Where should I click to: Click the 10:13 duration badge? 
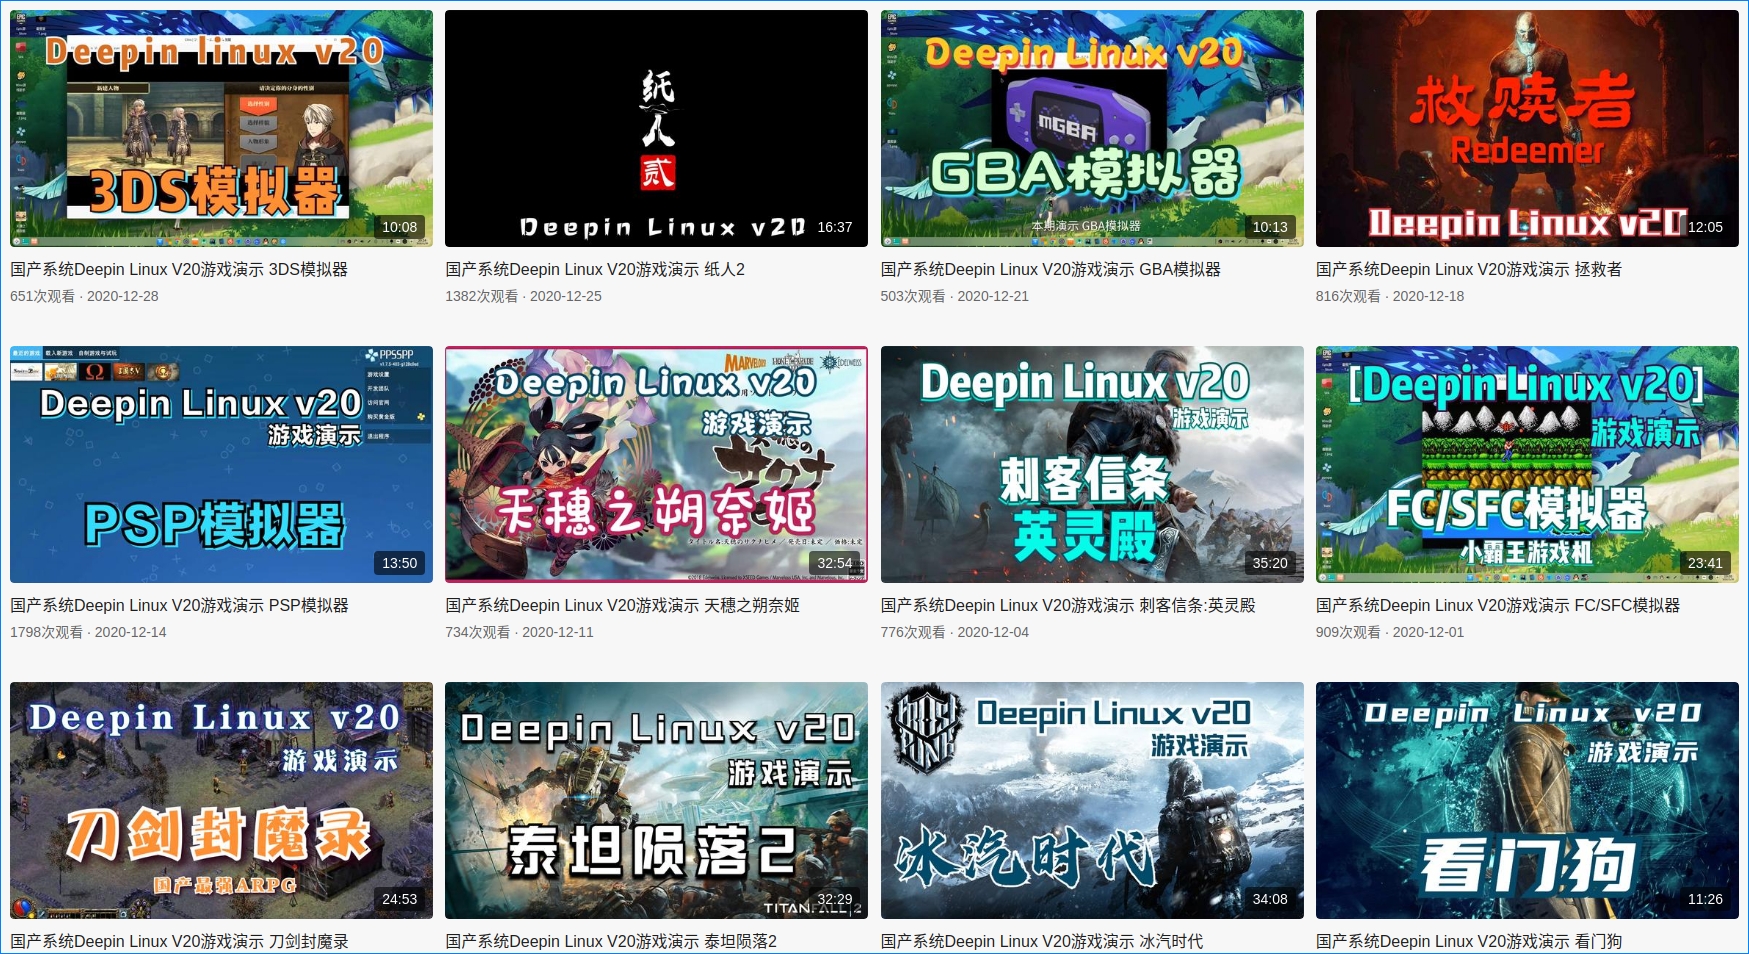(x=1270, y=227)
